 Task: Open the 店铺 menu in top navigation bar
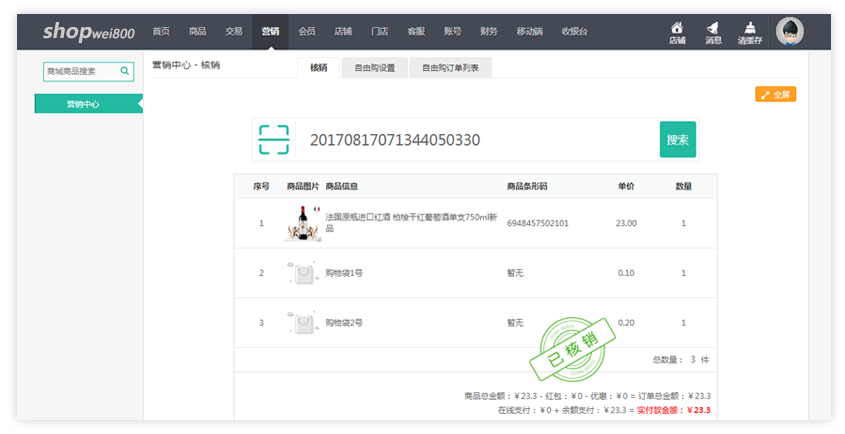(x=343, y=31)
